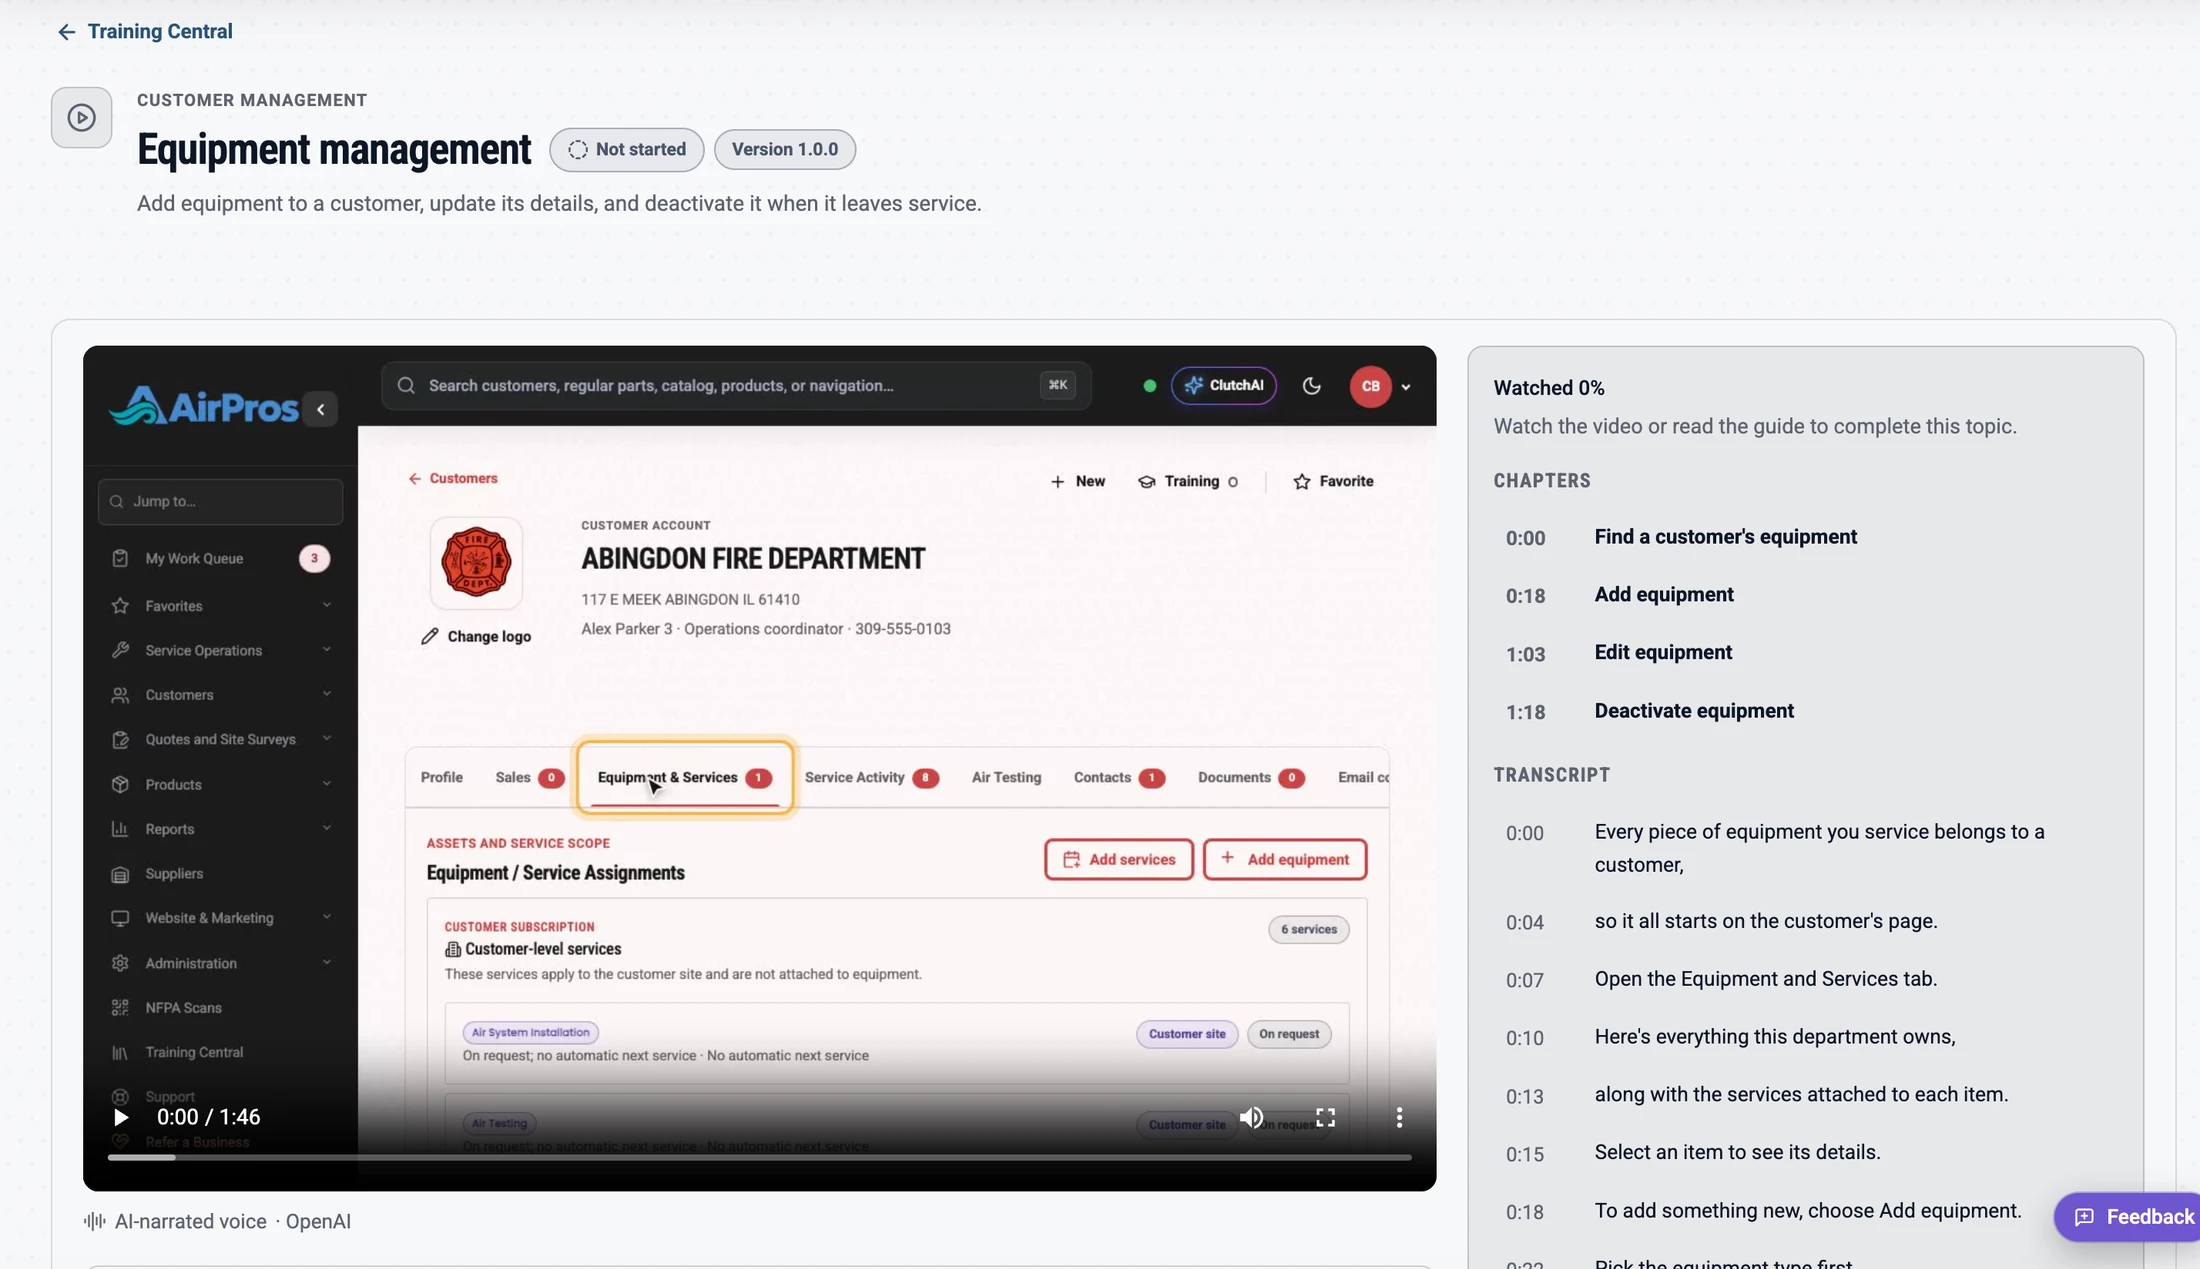Click the Customers back link

tap(453, 478)
